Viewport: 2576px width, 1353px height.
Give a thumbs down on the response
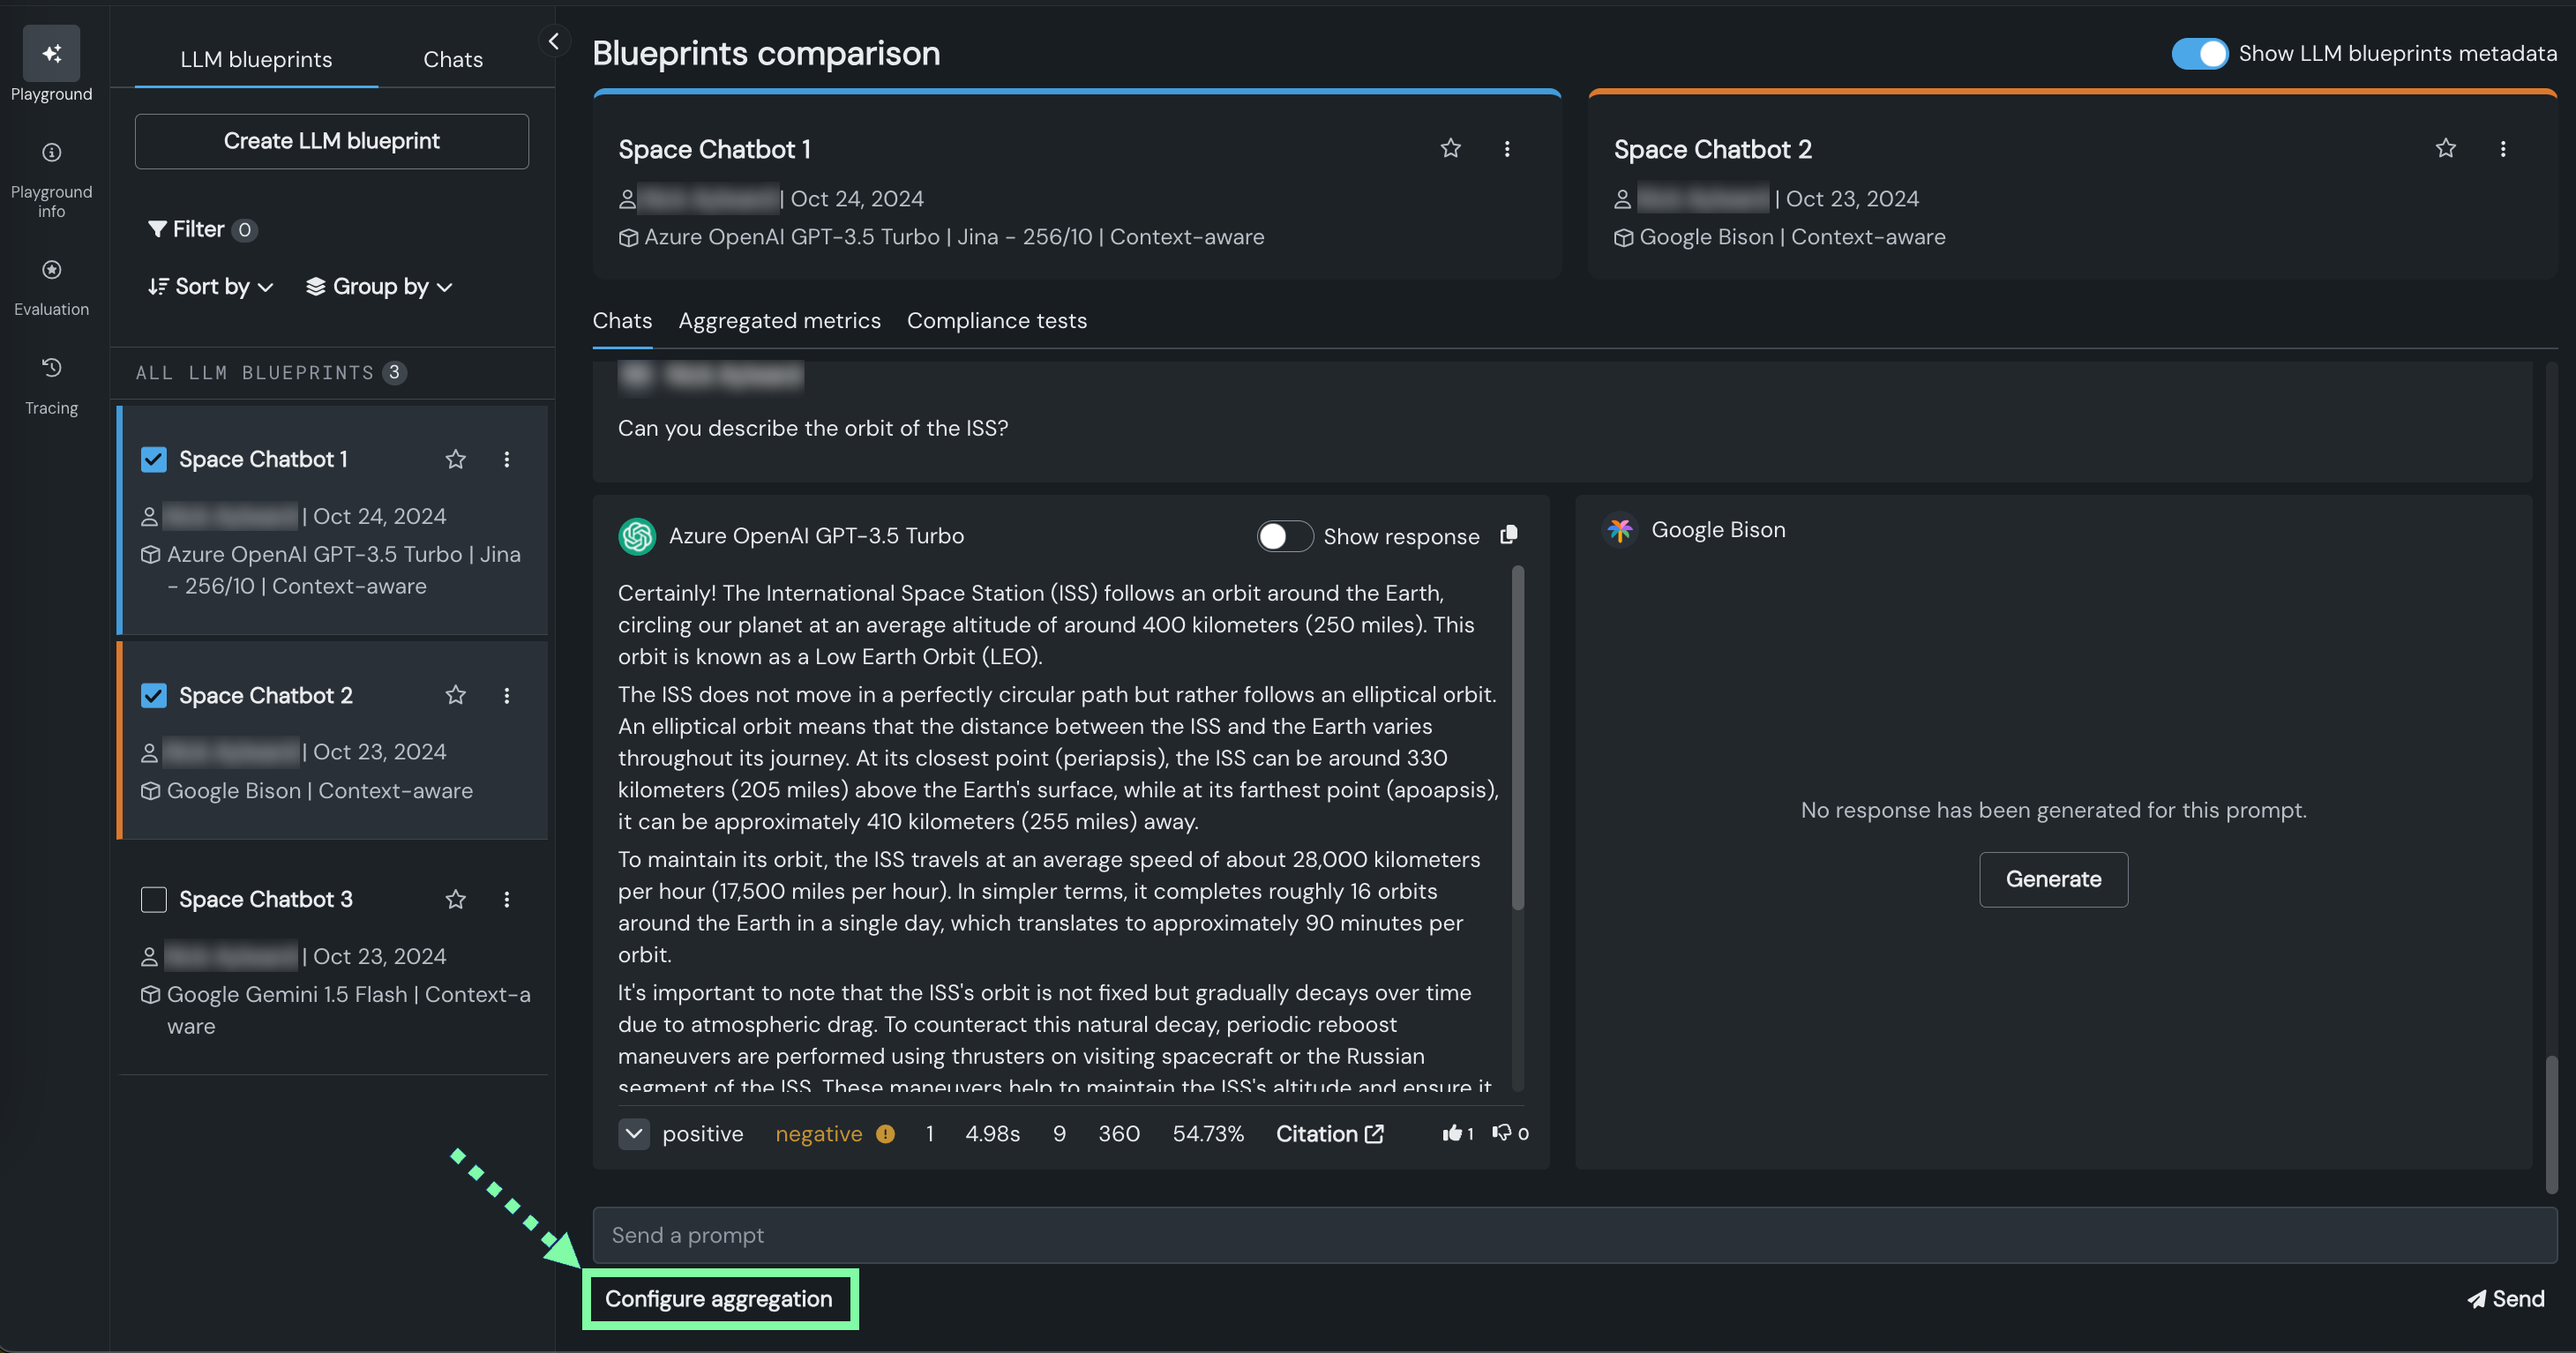(x=1502, y=1133)
